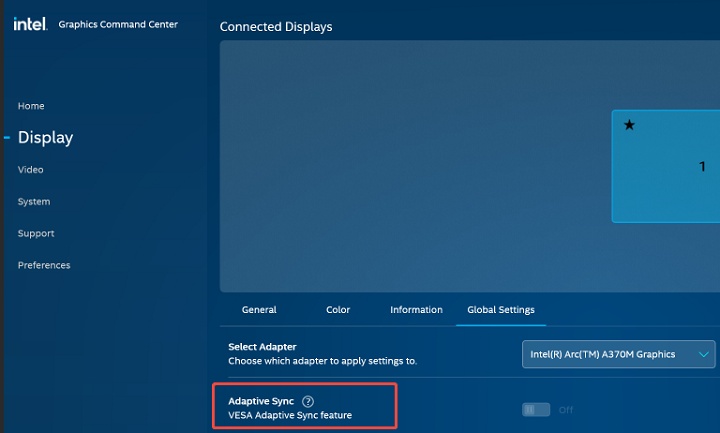Switch to the General tab
Image resolution: width=720 pixels, height=433 pixels.
point(259,309)
